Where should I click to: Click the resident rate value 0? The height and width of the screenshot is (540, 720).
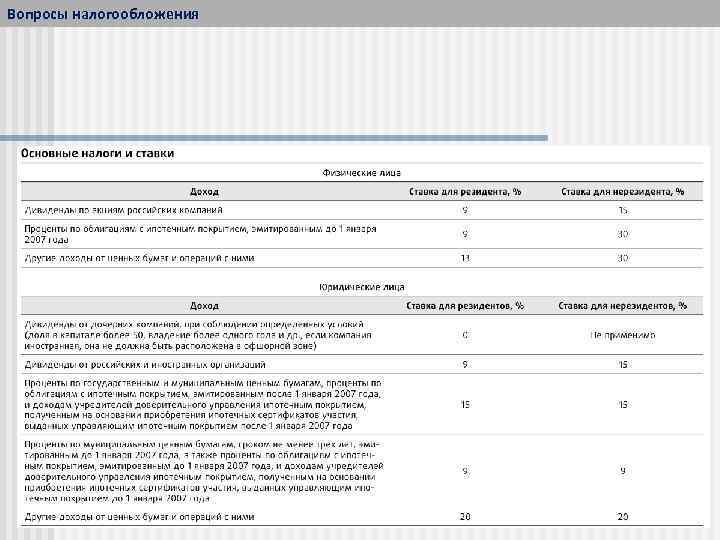click(x=465, y=335)
